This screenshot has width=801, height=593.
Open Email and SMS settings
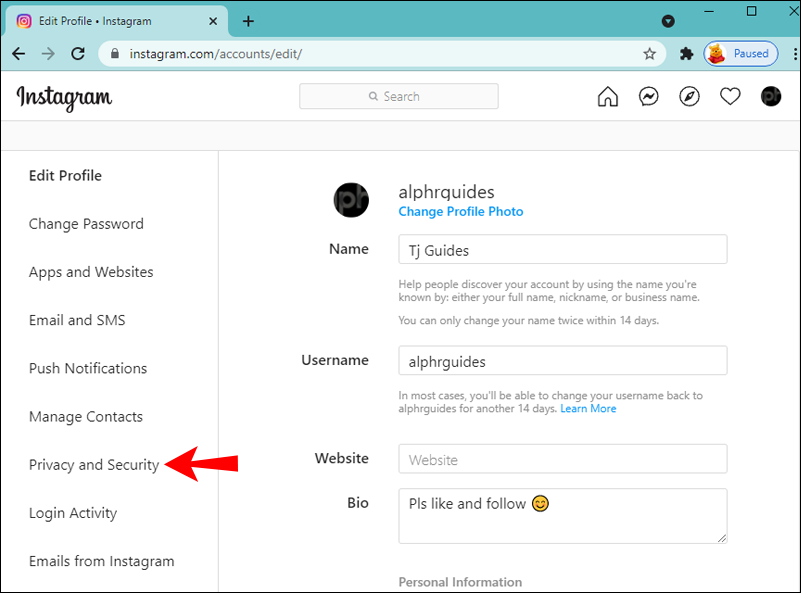tap(77, 320)
